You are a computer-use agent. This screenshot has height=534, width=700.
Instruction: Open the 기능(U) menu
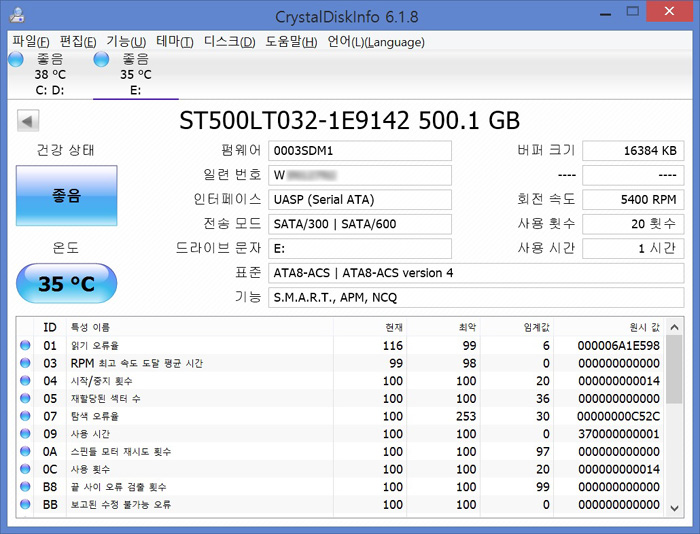point(126,42)
